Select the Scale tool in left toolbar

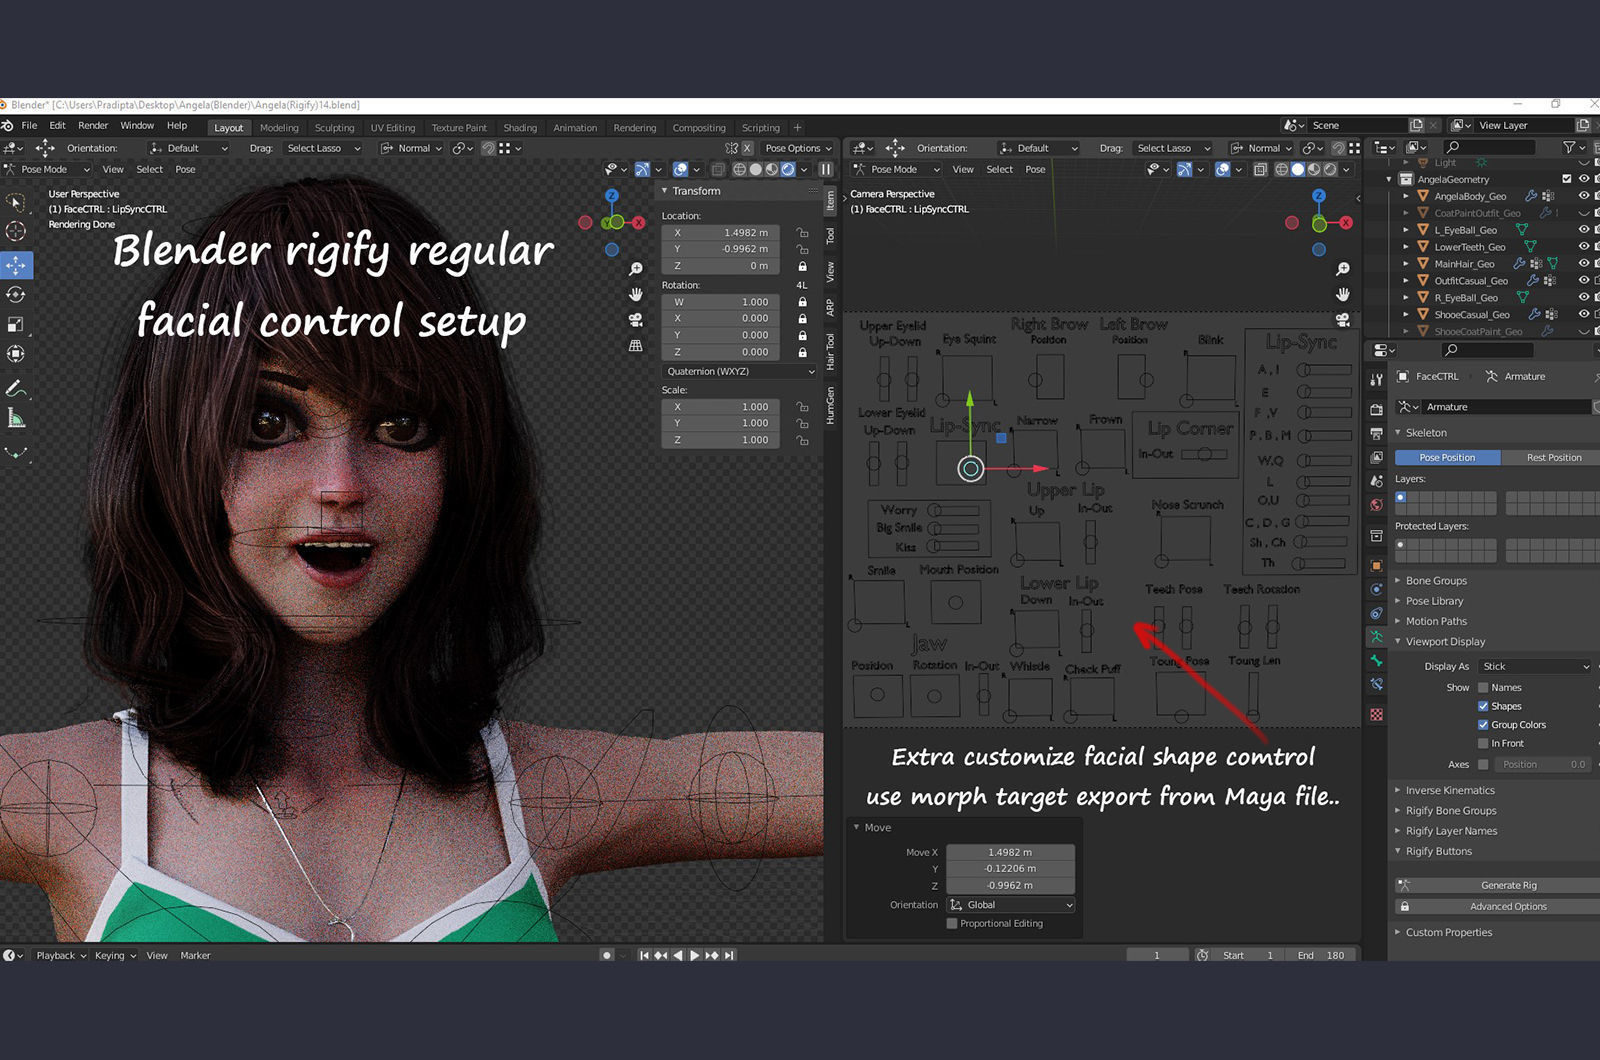coord(16,324)
